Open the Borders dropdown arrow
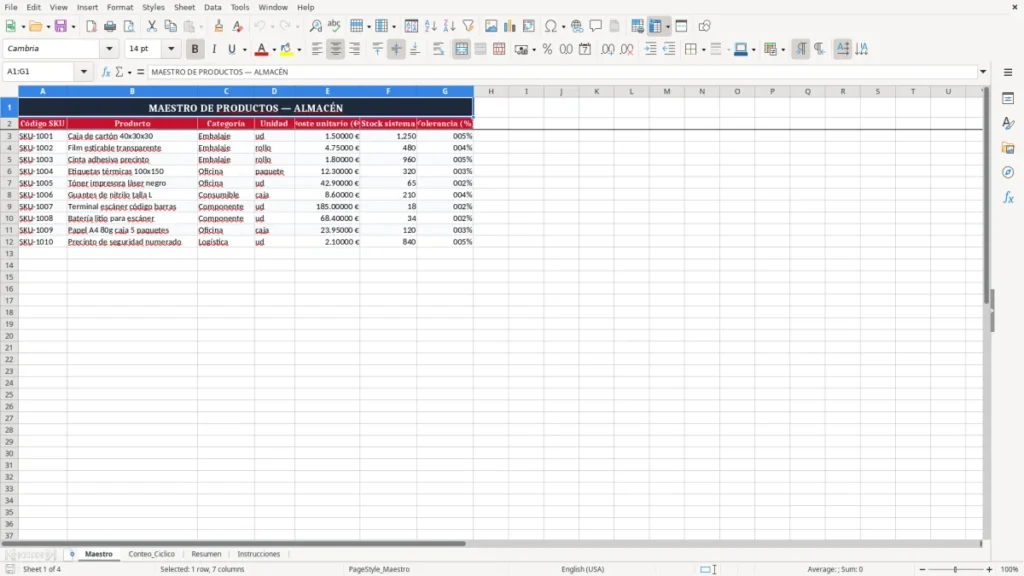The image size is (1024, 576). [703, 50]
